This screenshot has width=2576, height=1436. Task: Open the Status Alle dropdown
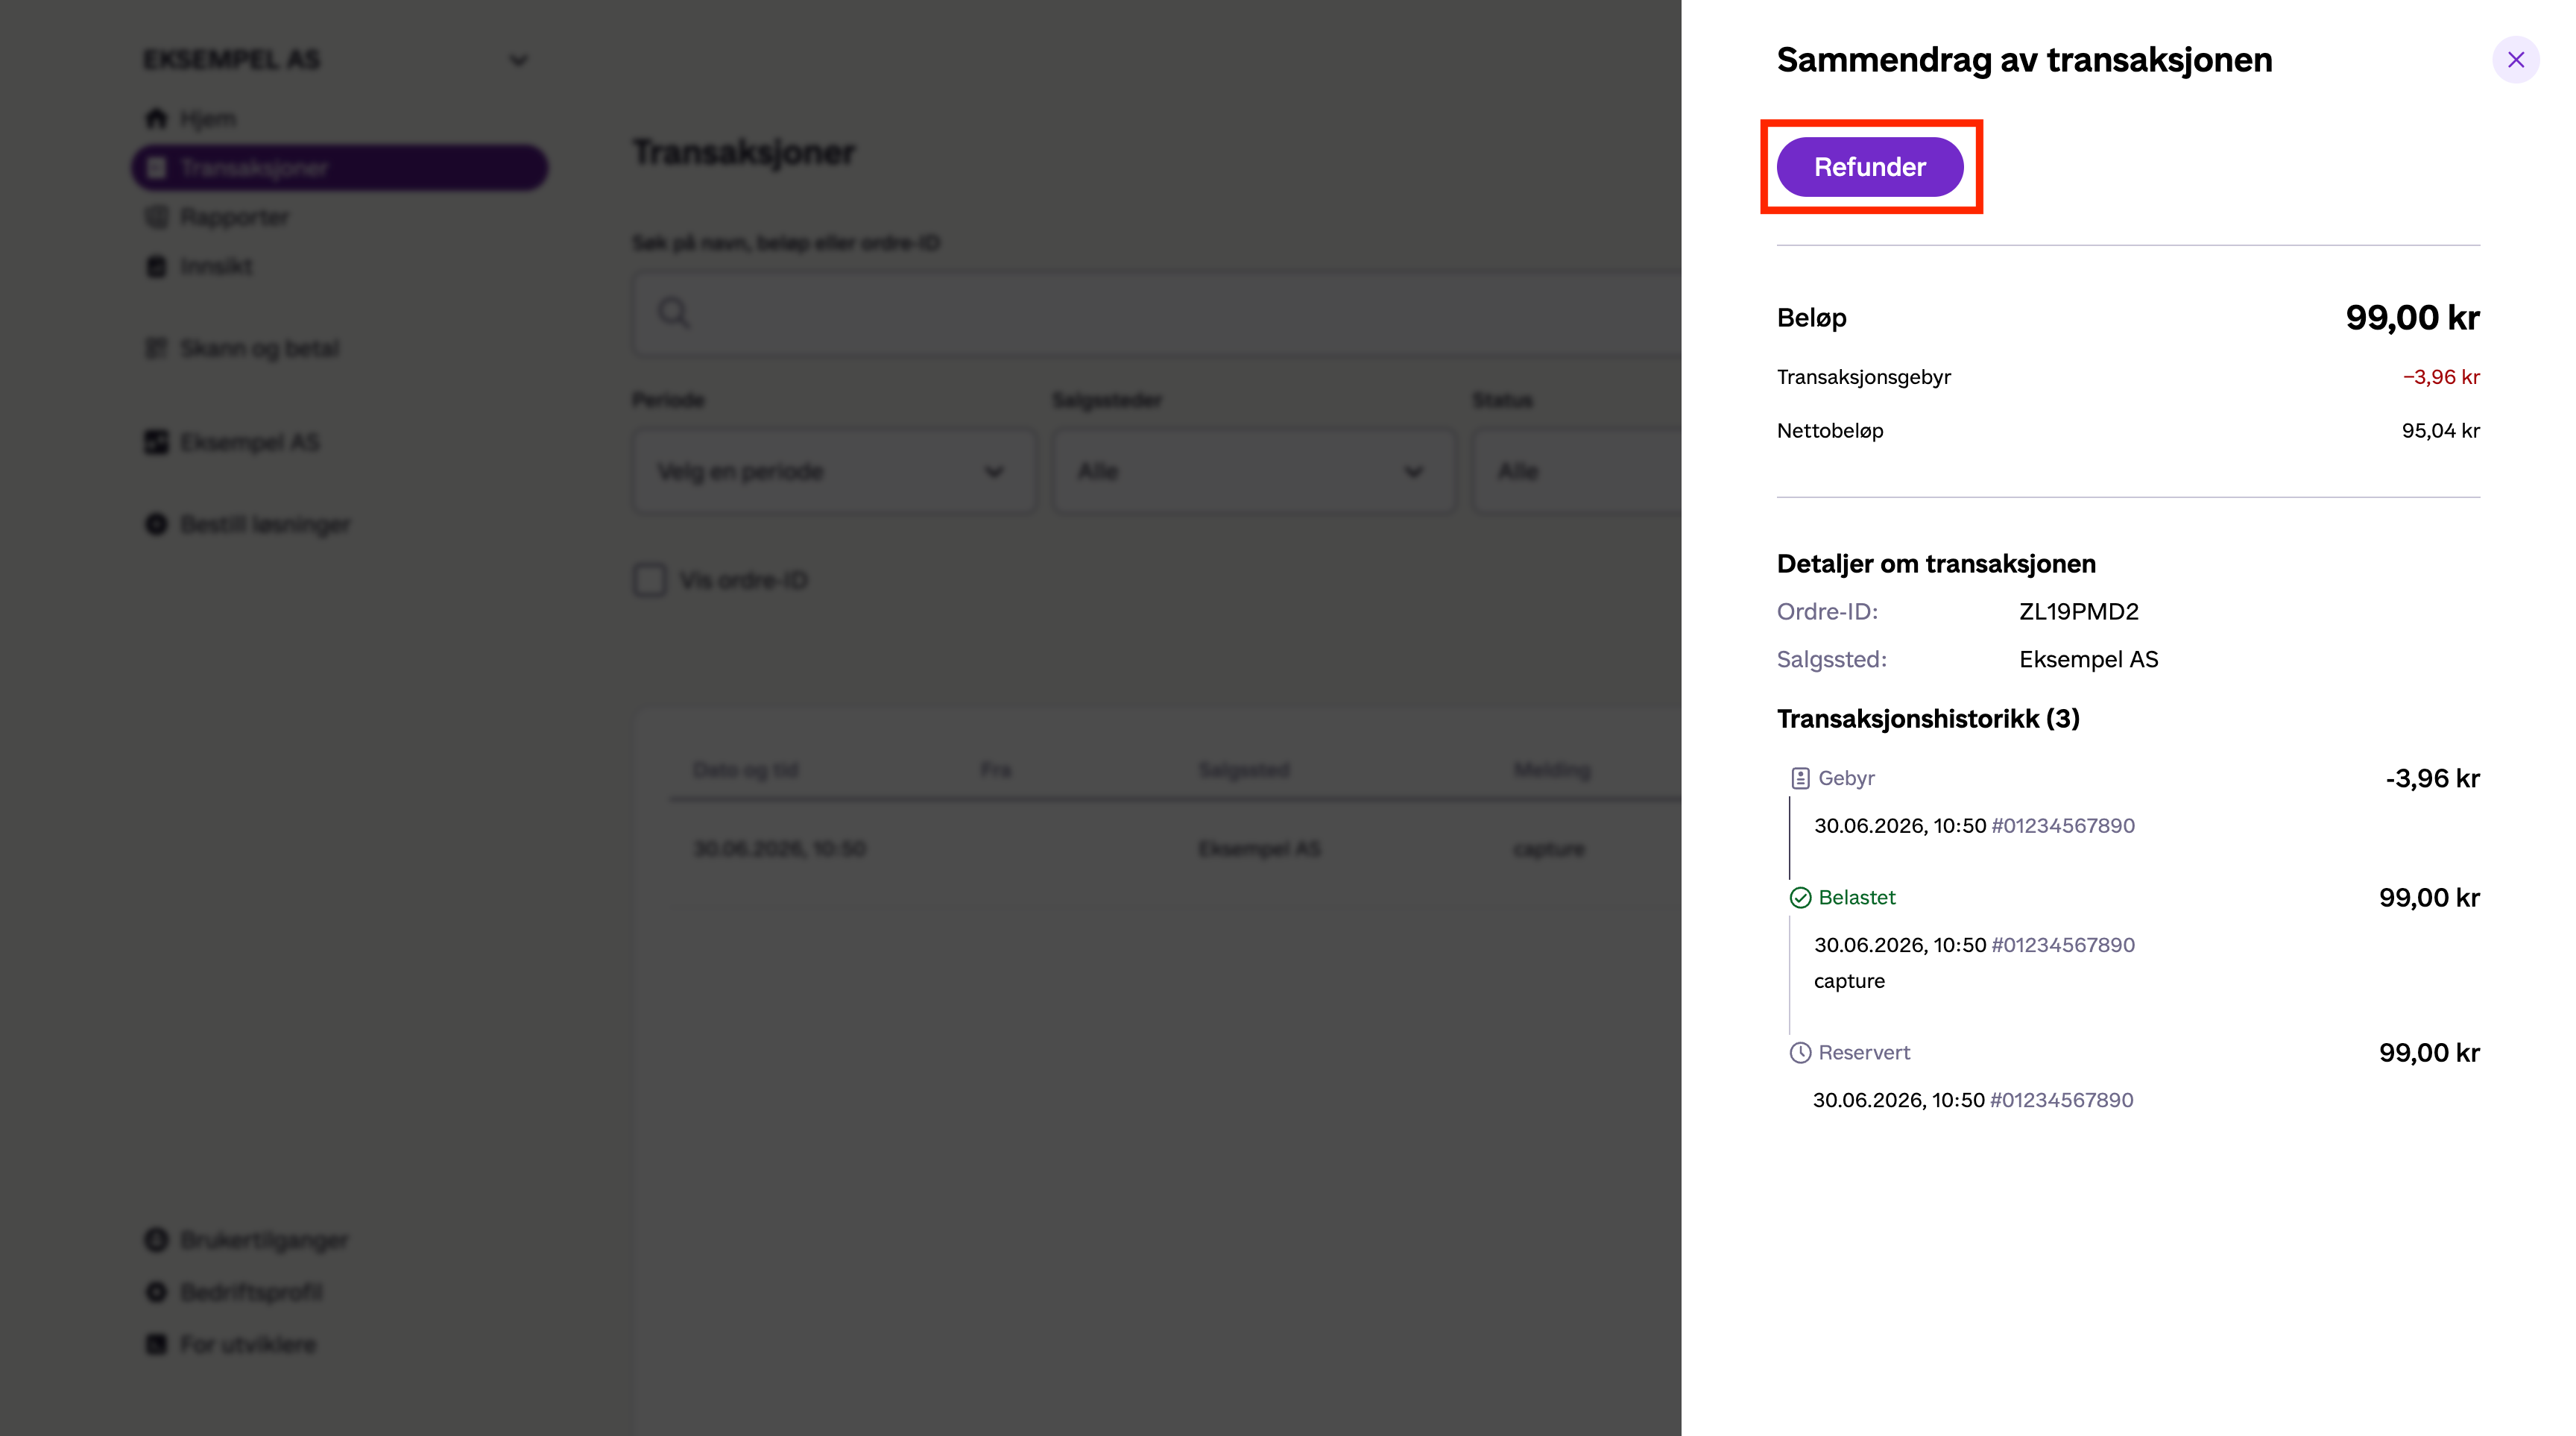1577,471
